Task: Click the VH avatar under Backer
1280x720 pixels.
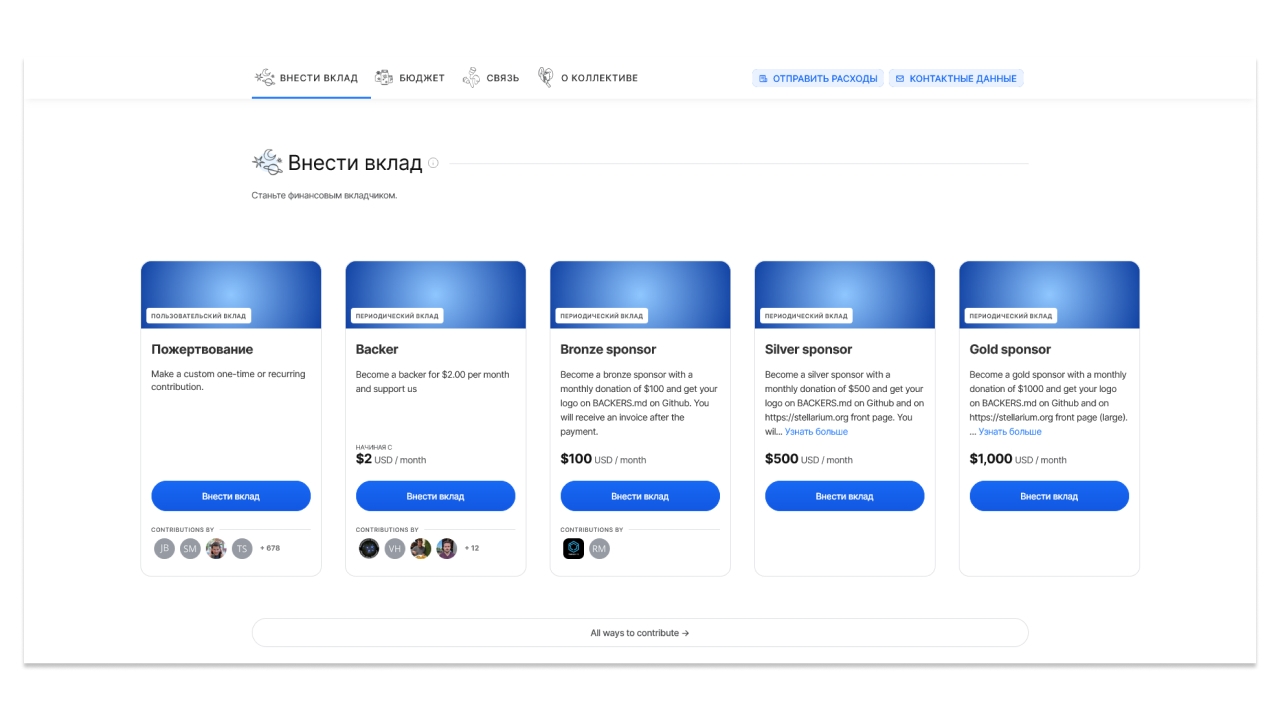Action: [395, 548]
